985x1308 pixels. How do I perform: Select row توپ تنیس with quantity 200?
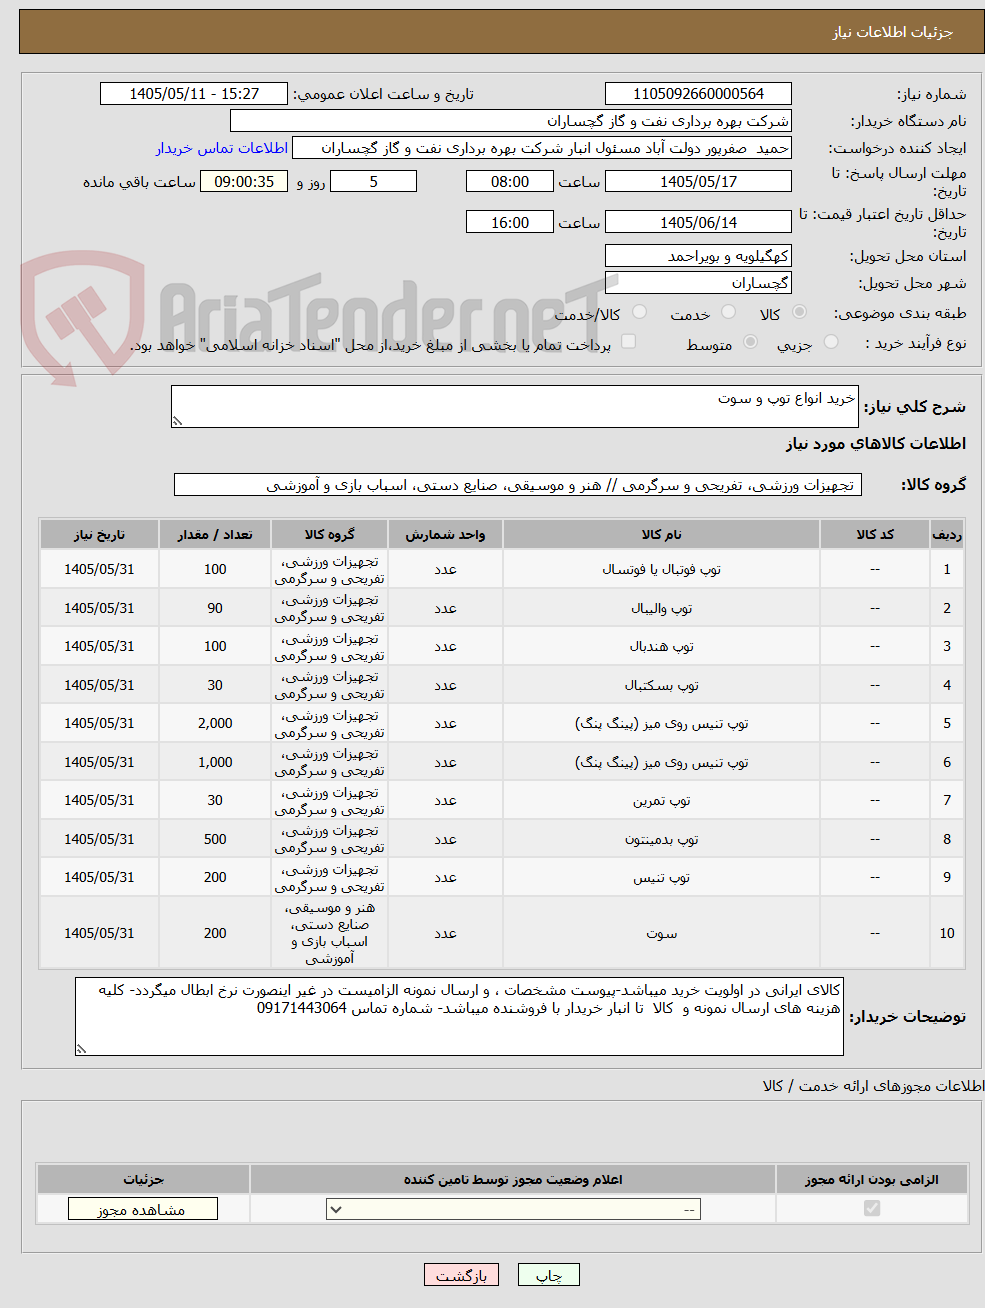point(502,877)
